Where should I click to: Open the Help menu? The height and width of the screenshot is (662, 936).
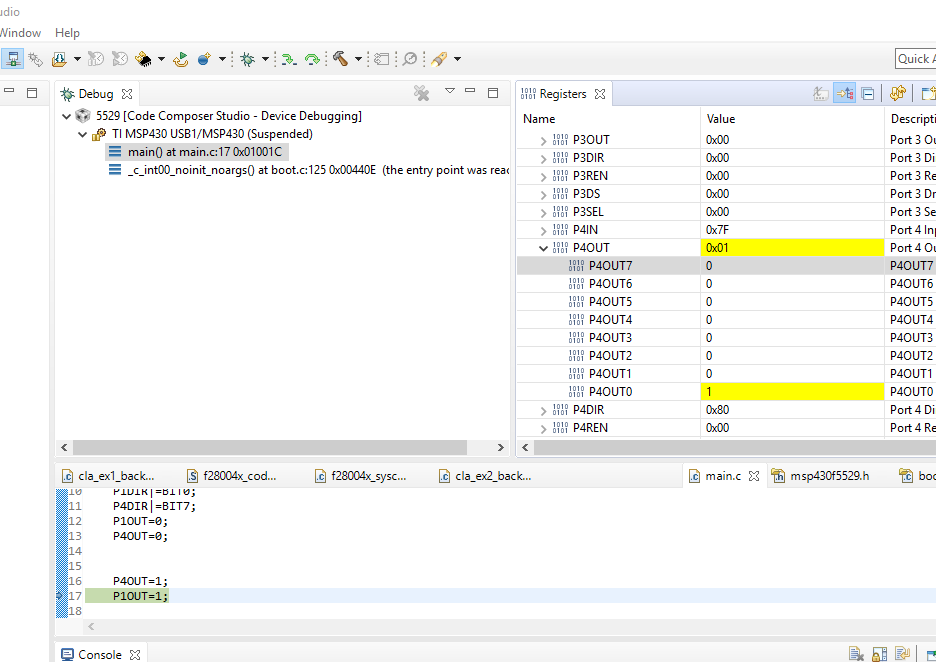pyautogui.click(x=67, y=33)
